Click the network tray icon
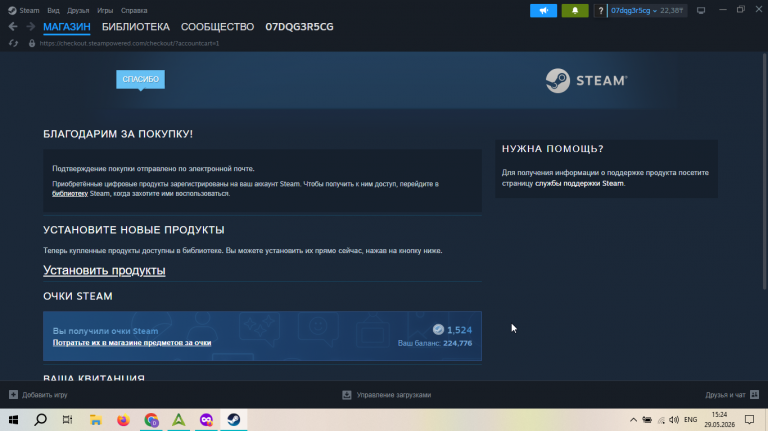 tap(661, 420)
